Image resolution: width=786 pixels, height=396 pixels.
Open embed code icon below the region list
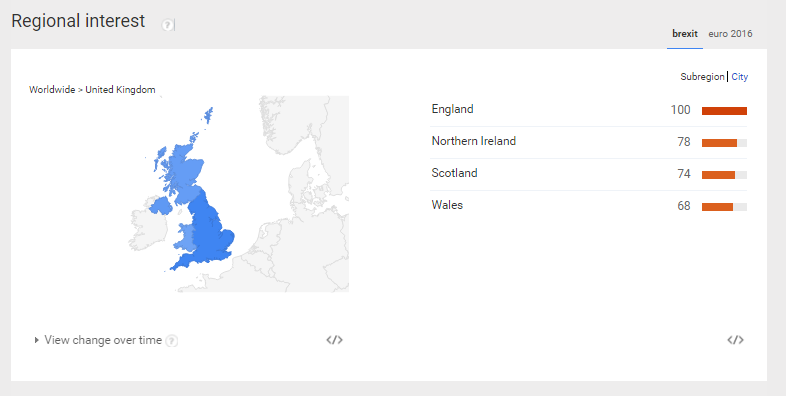pos(735,340)
